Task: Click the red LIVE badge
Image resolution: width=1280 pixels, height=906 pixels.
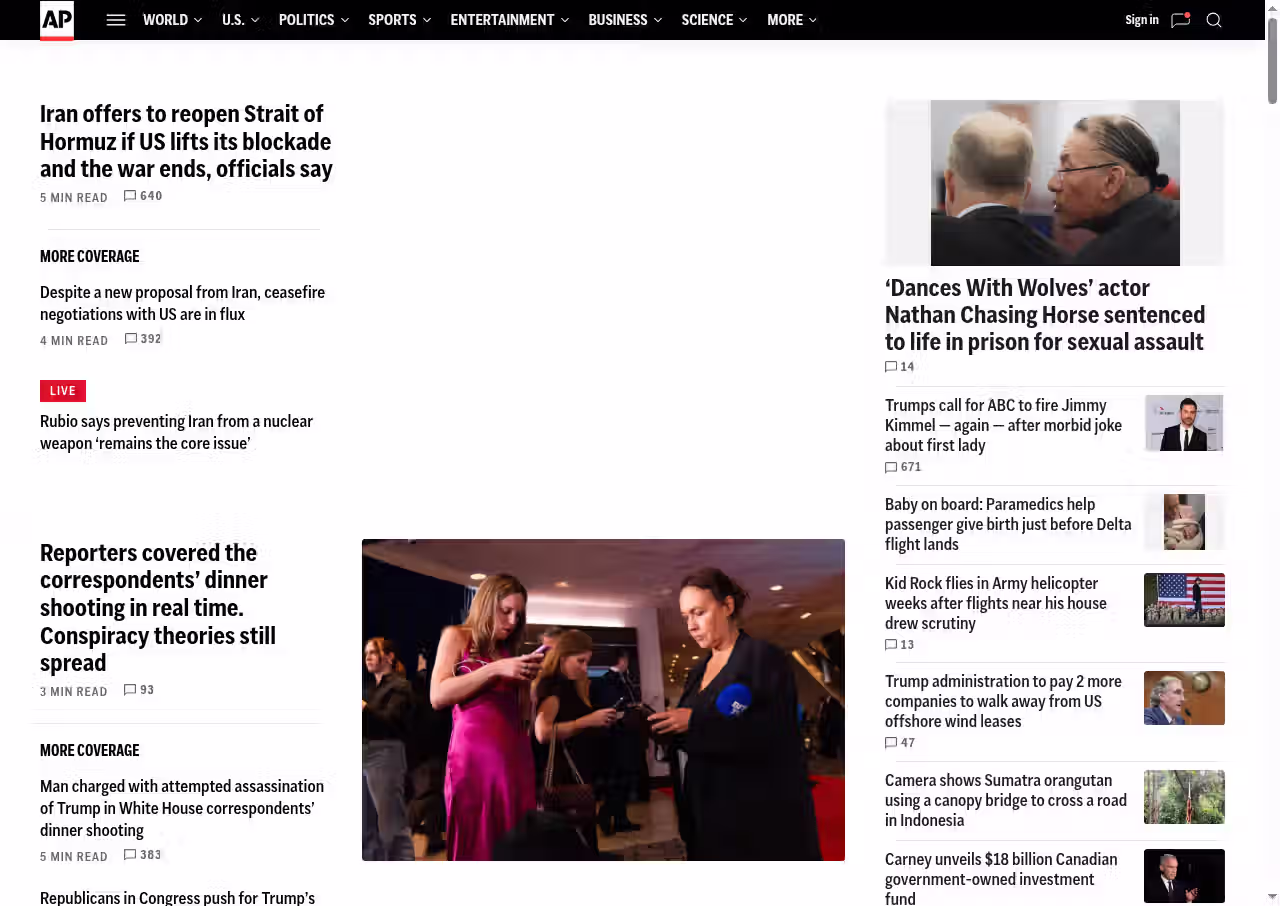Action: pyautogui.click(x=63, y=391)
